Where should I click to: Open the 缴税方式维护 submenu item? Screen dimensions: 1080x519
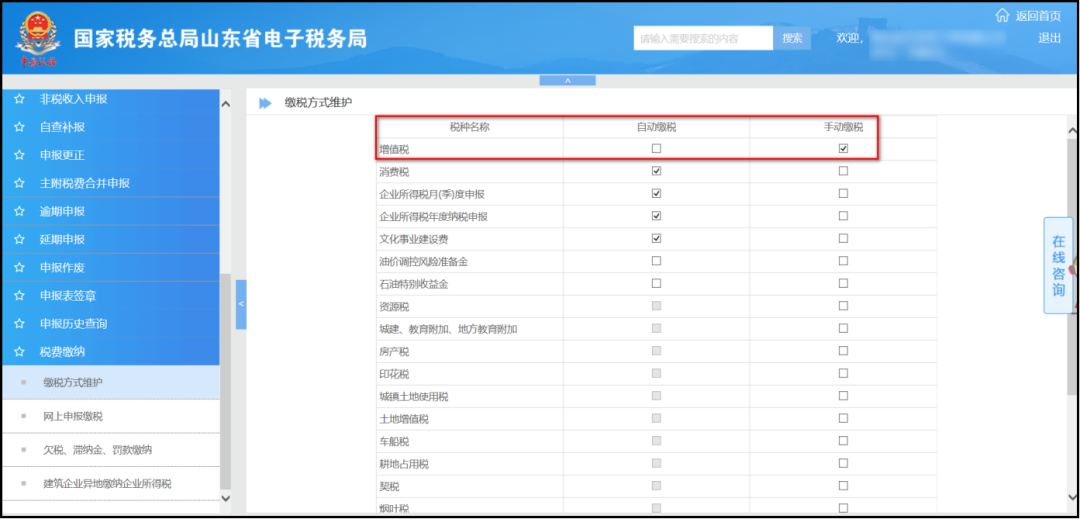pos(110,383)
